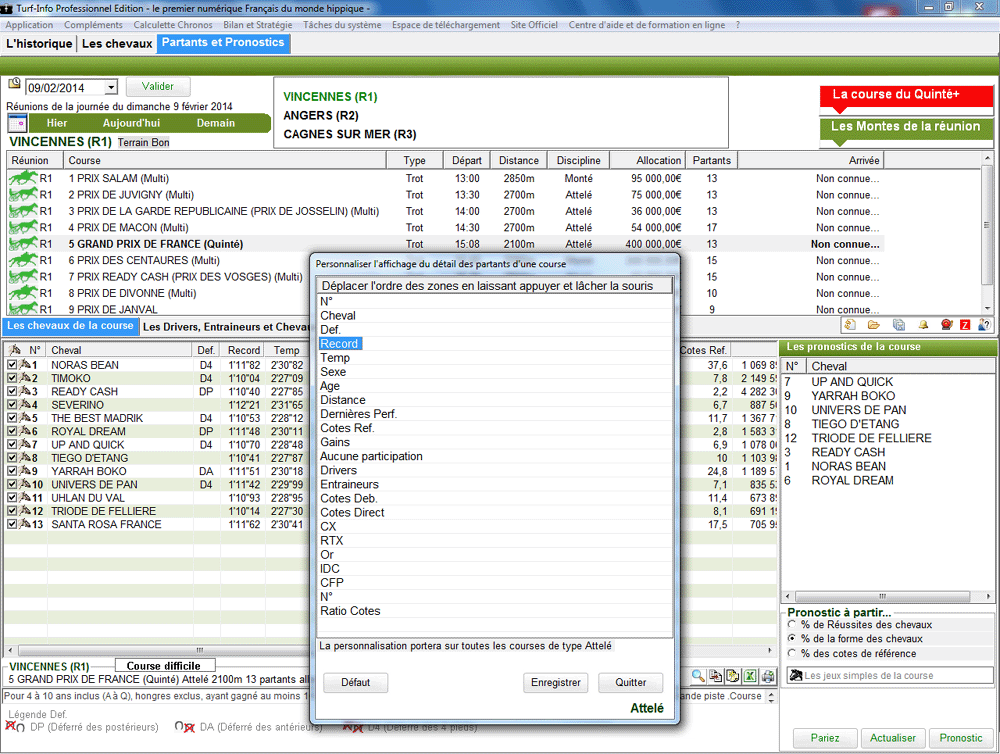The height and width of the screenshot is (754, 1000).
Task: Switch to the 'Les chevaux' tab
Action: [x=117, y=44]
